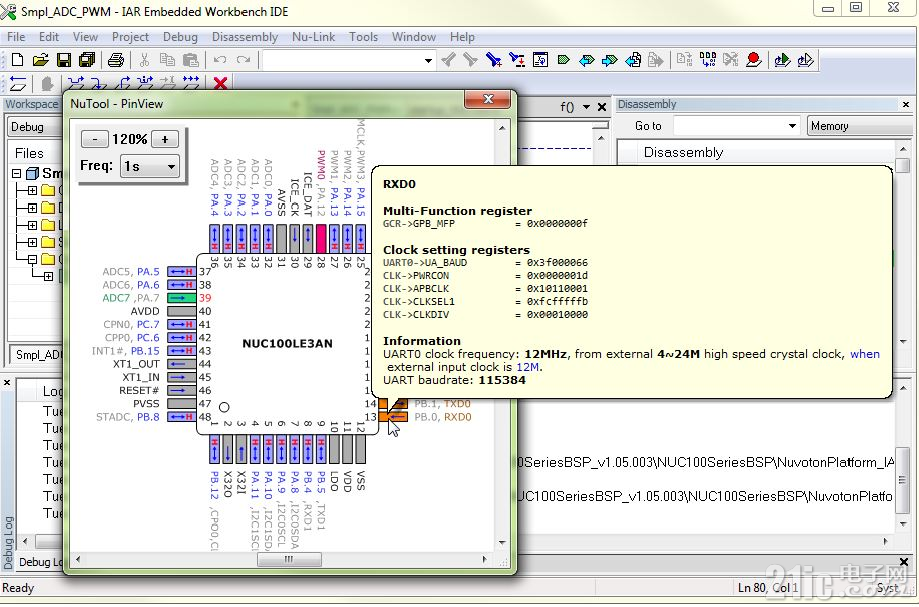Image resolution: width=919 pixels, height=607 pixels.
Task: Open the editor f() function list dropdown
Action: [x=586, y=107]
